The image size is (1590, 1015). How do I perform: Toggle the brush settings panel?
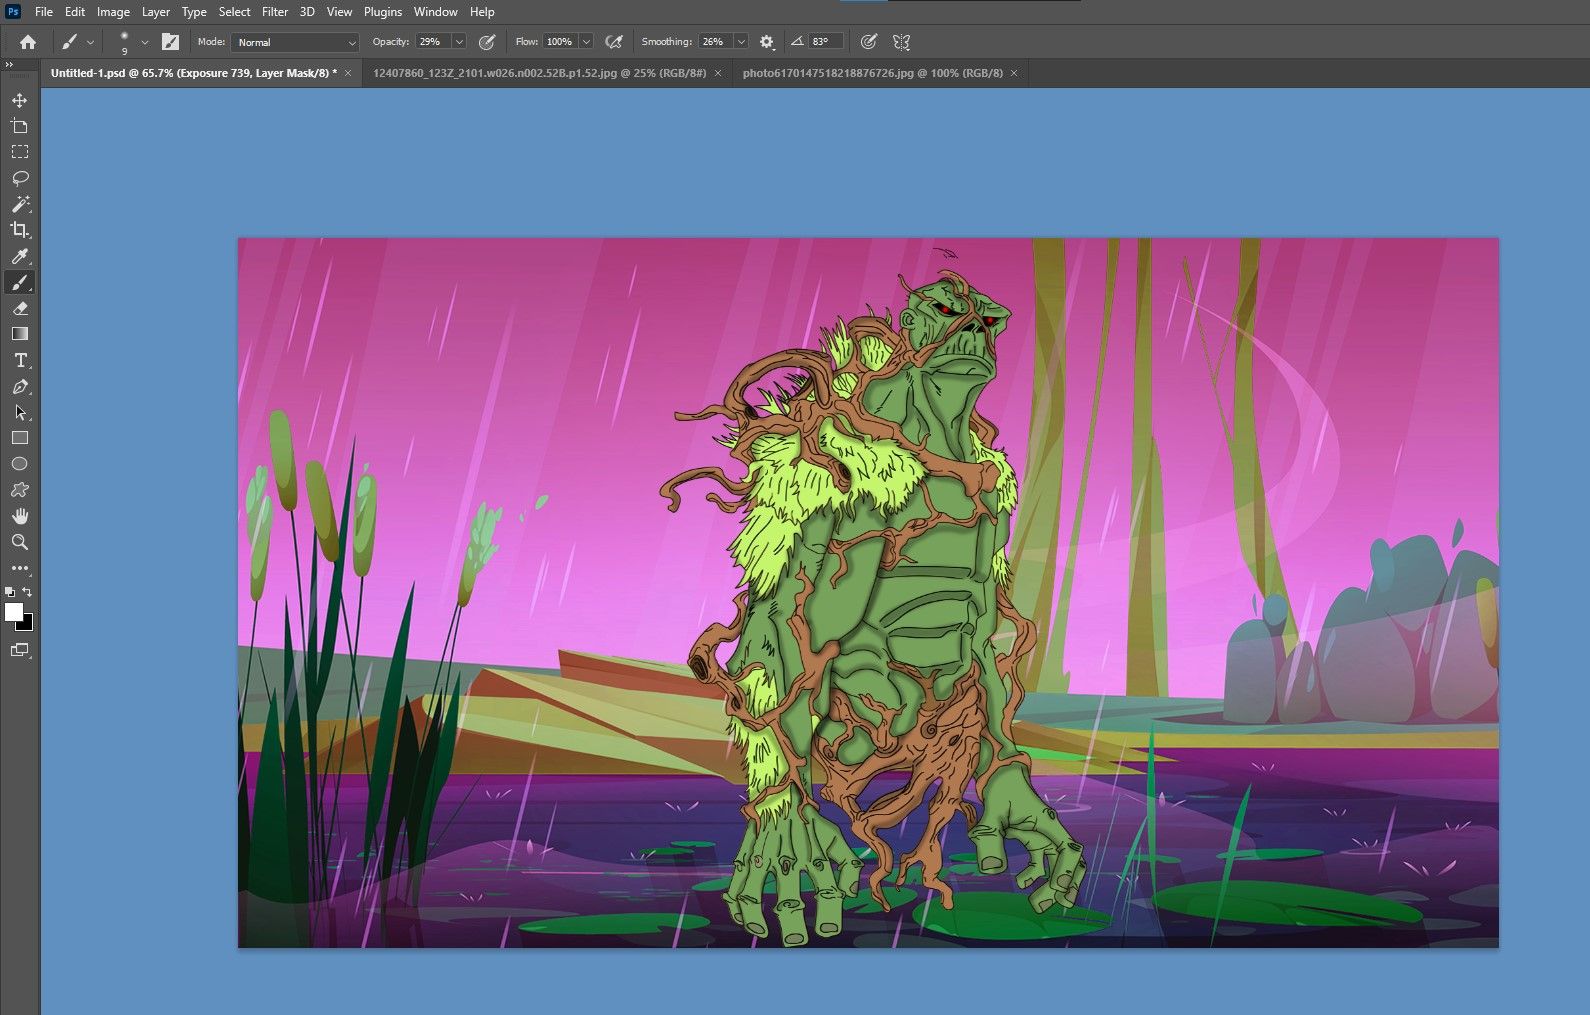pyautogui.click(x=171, y=42)
